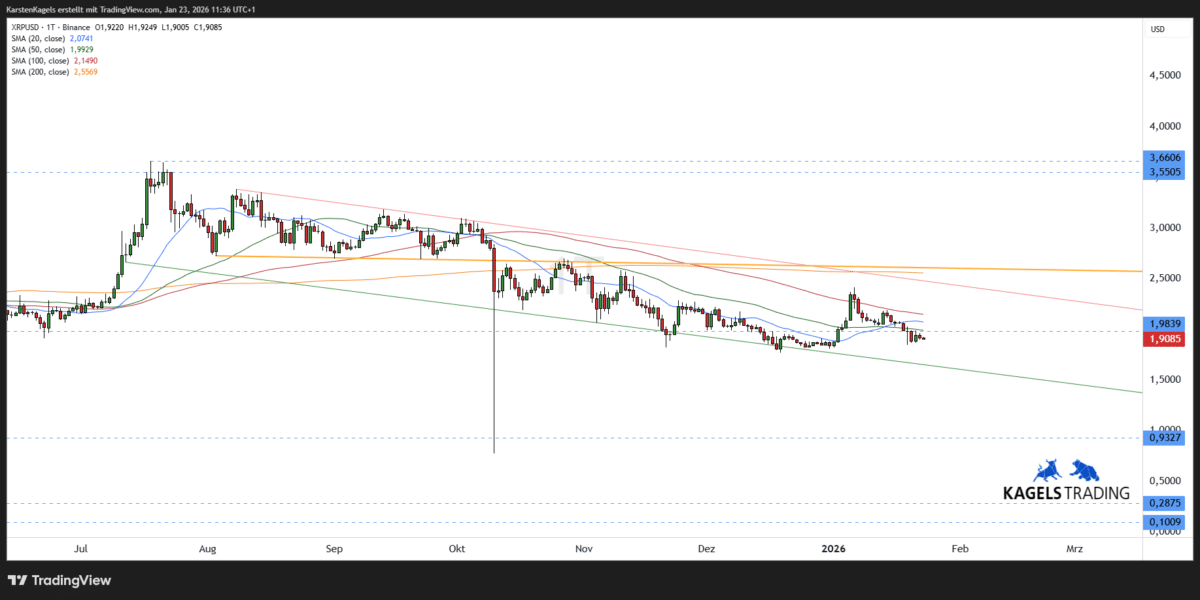Toggle visibility of the SMA (200, close) indicator
1200x600 pixels.
click(x=40, y=71)
